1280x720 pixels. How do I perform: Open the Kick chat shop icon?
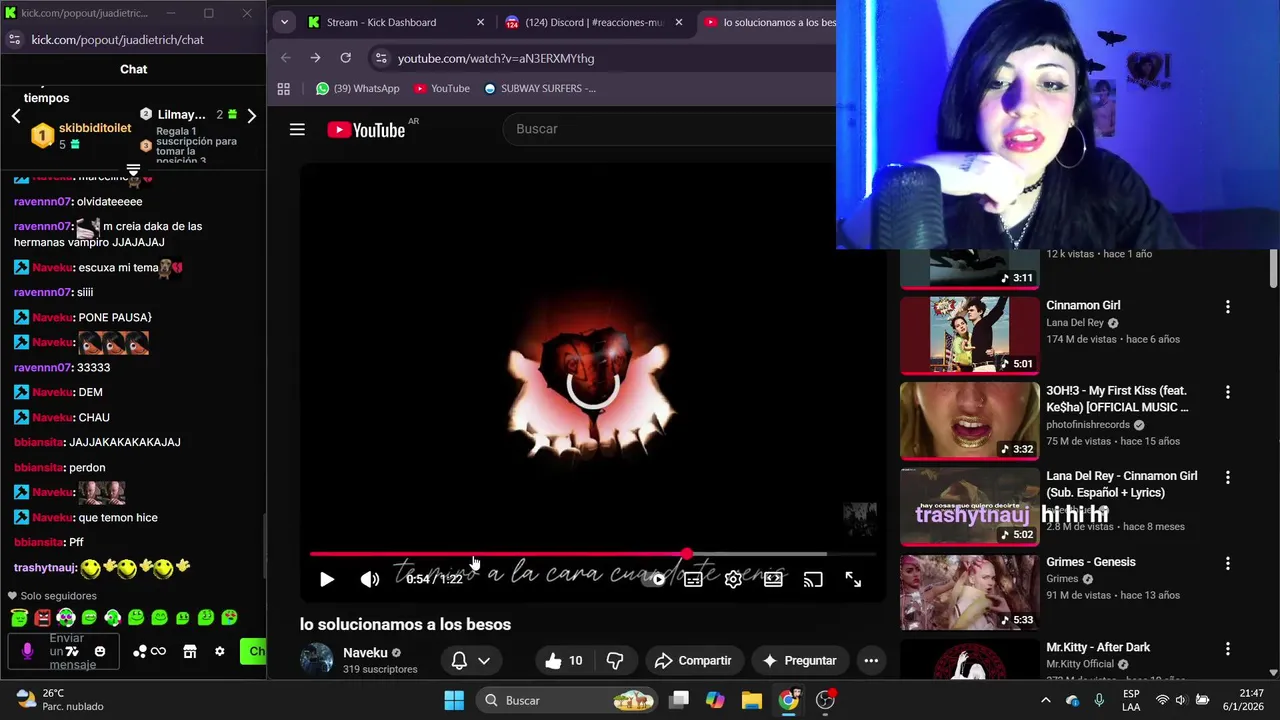tap(189, 651)
